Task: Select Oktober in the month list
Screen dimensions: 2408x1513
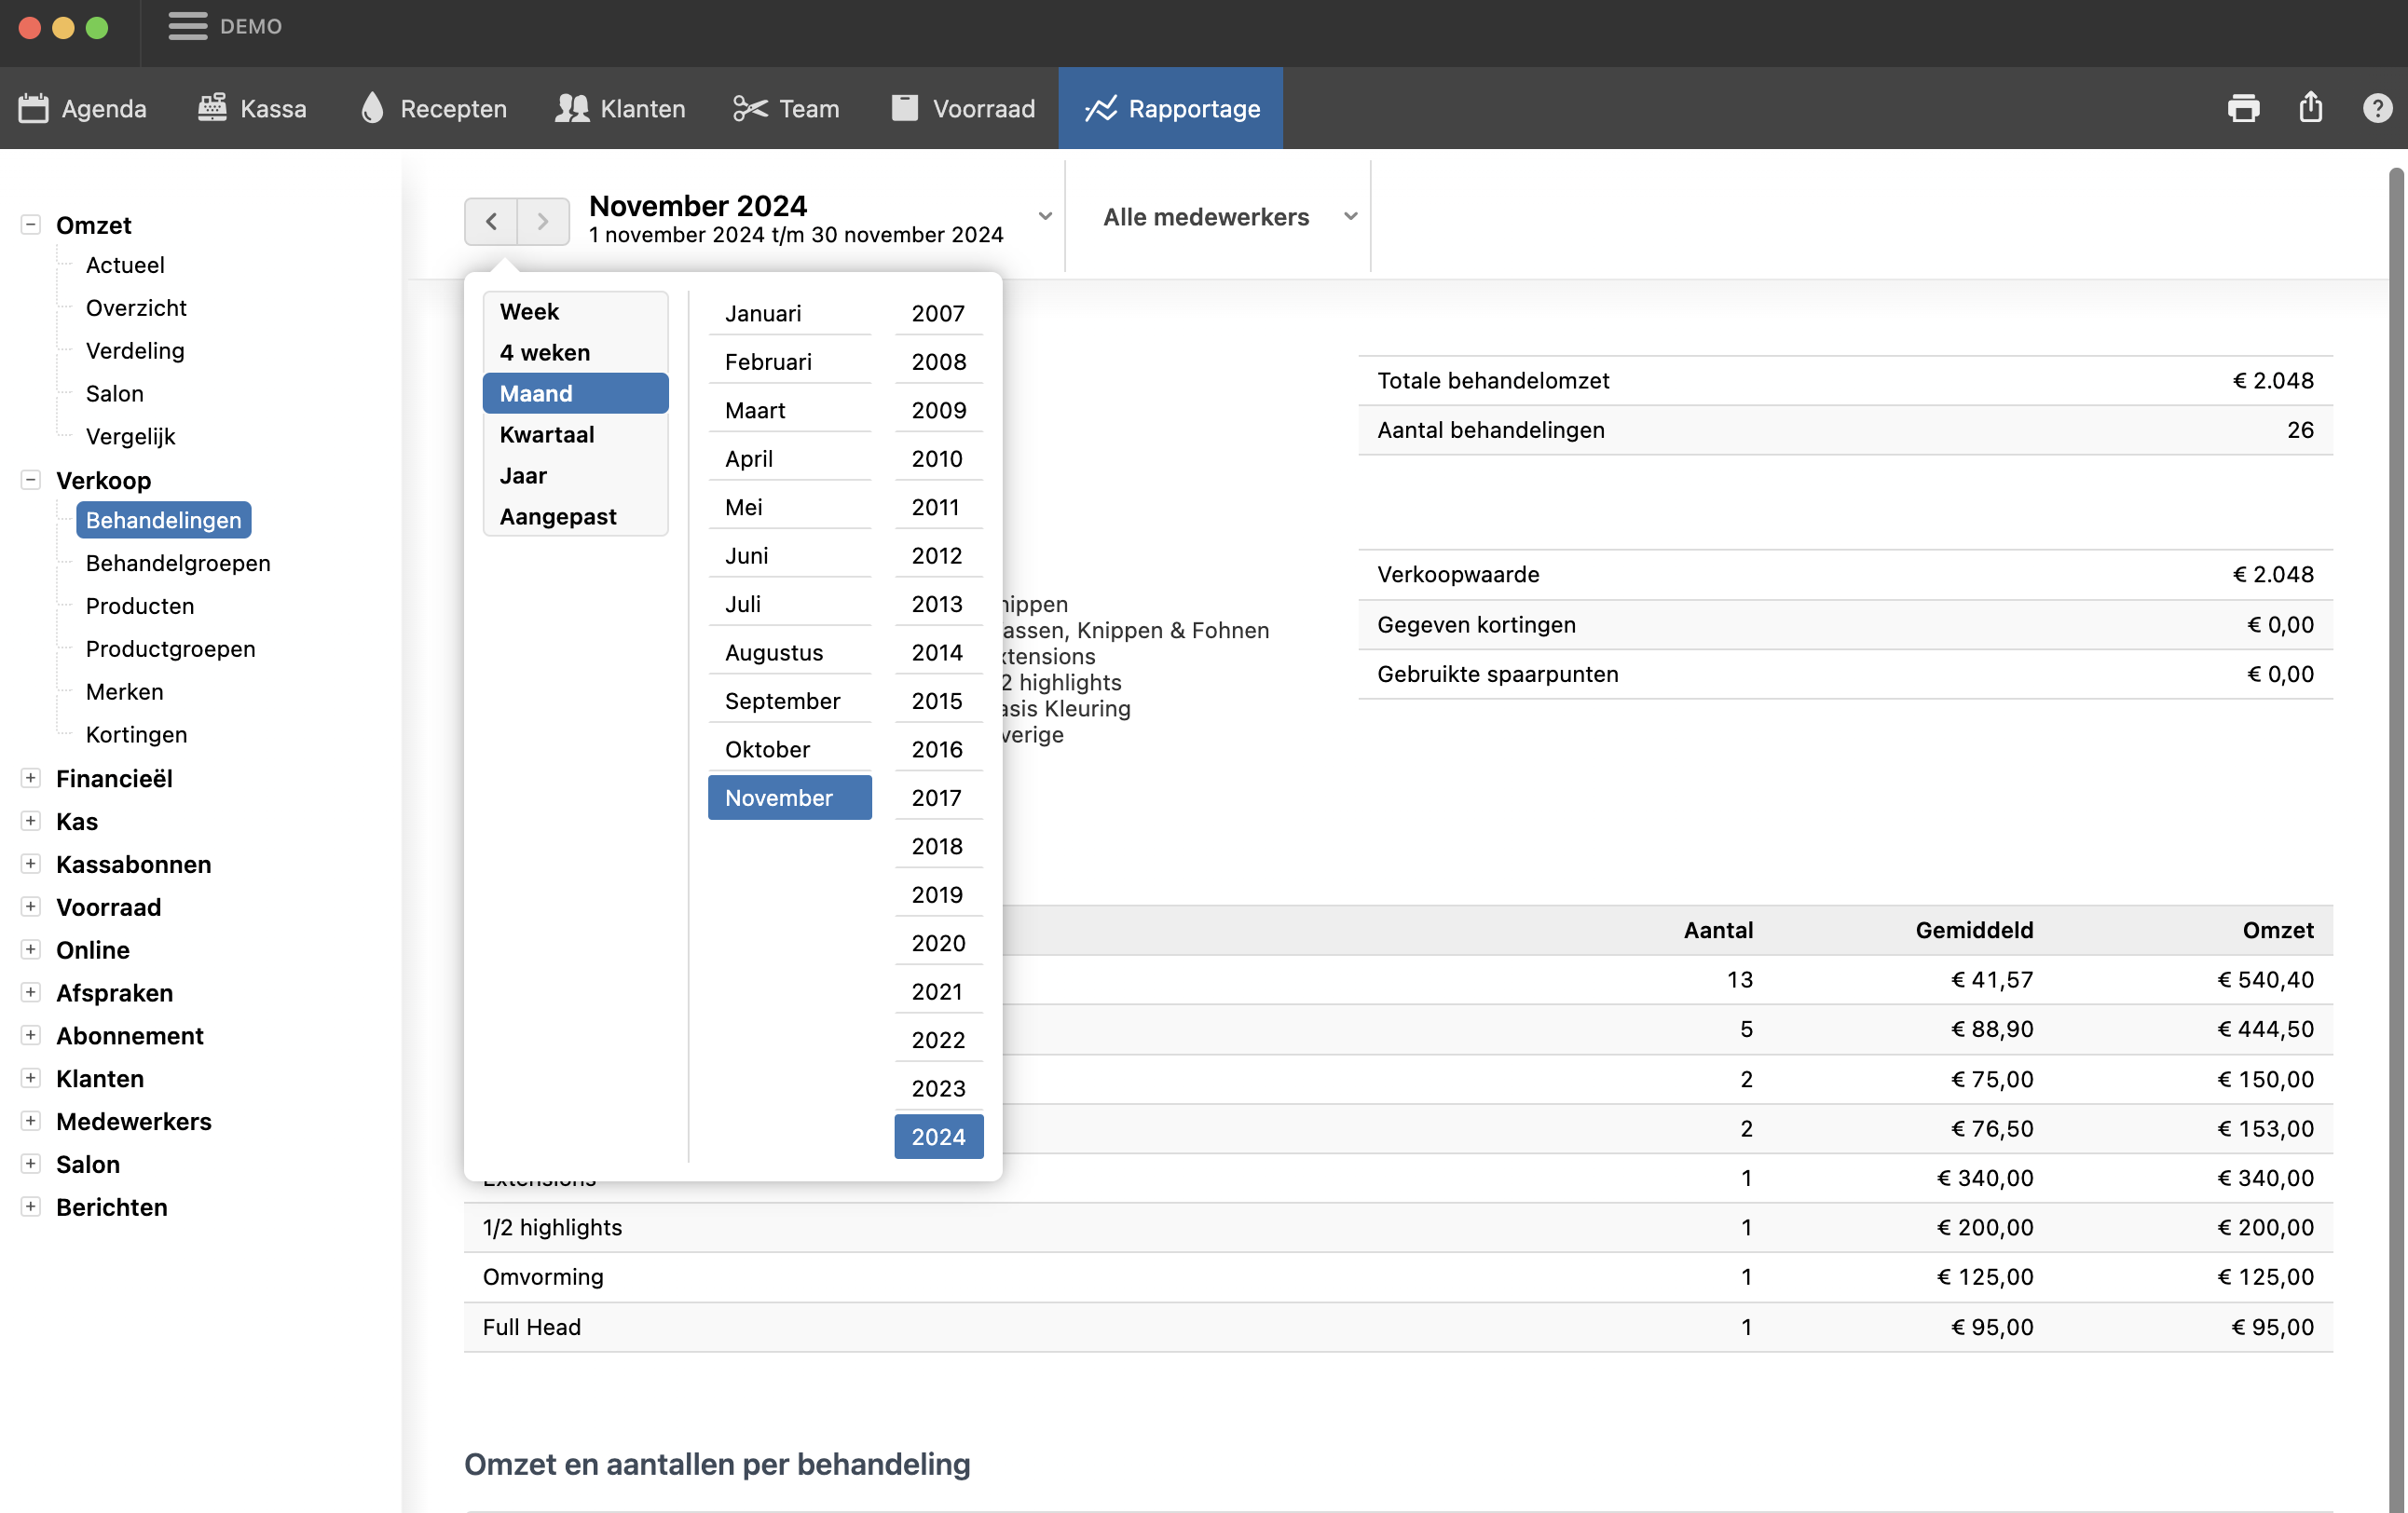Action: pyautogui.click(x=768, y=749)
